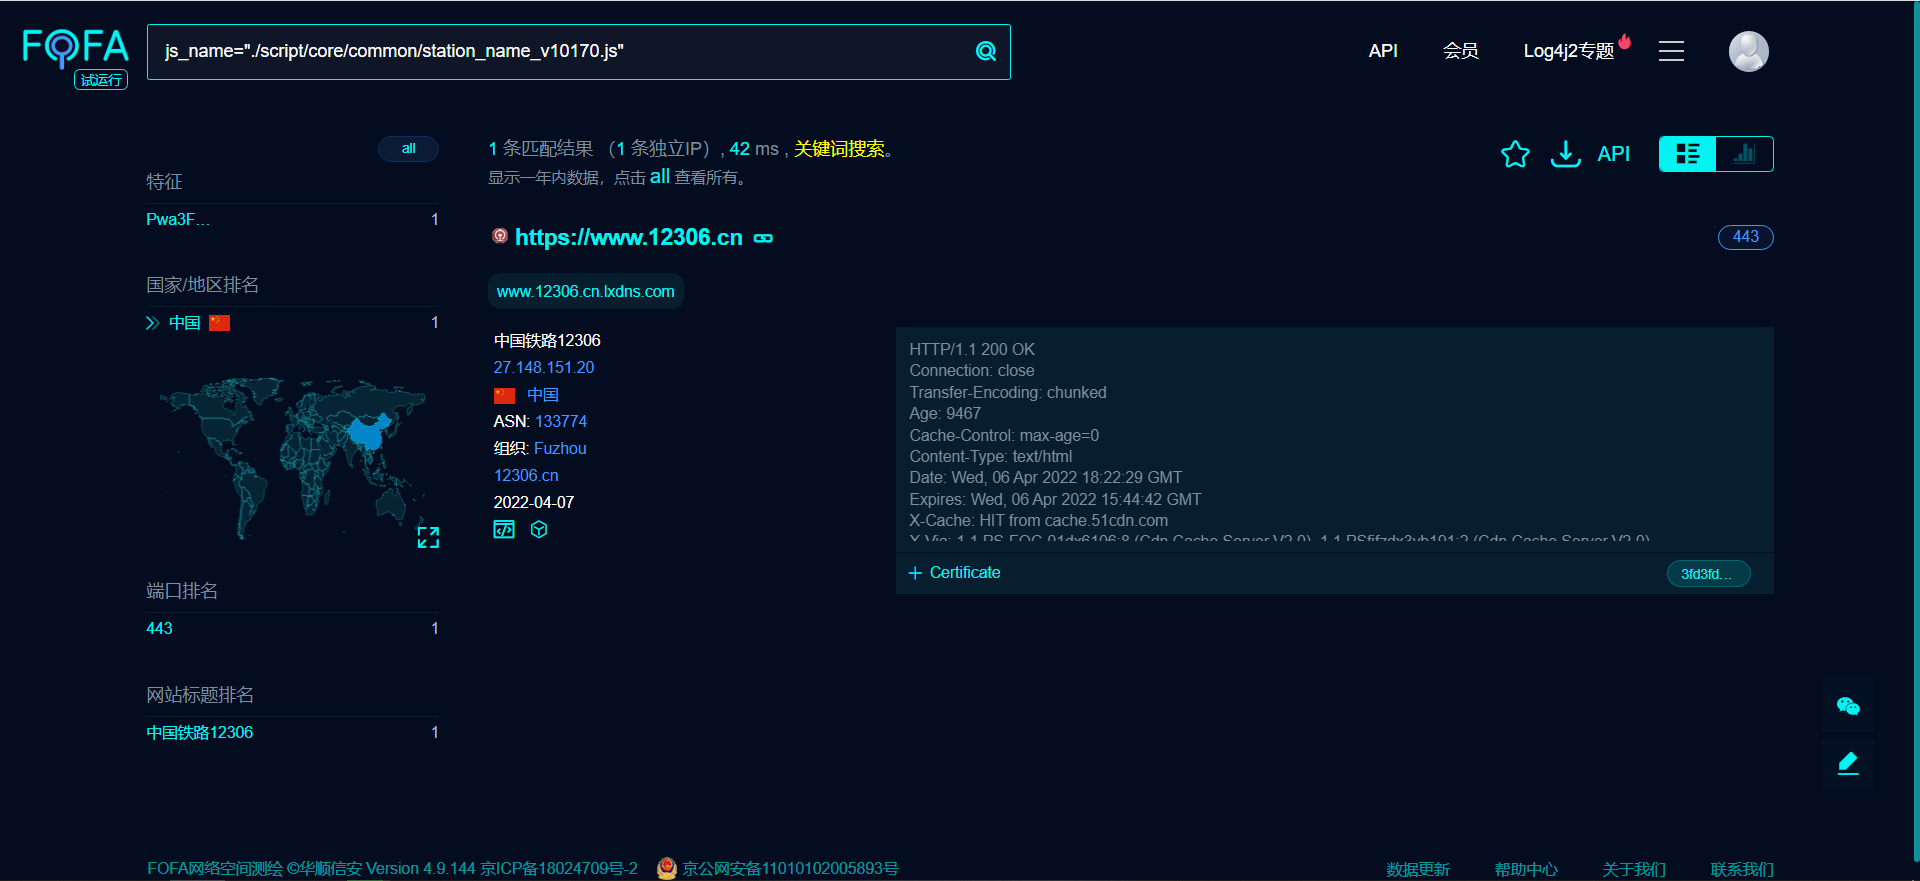Image resolution: width=1920 pixels, height=881 pixels.
Task: Click the 京ICP备18024709号-2 footer link
Action: [x=559, y=868]
